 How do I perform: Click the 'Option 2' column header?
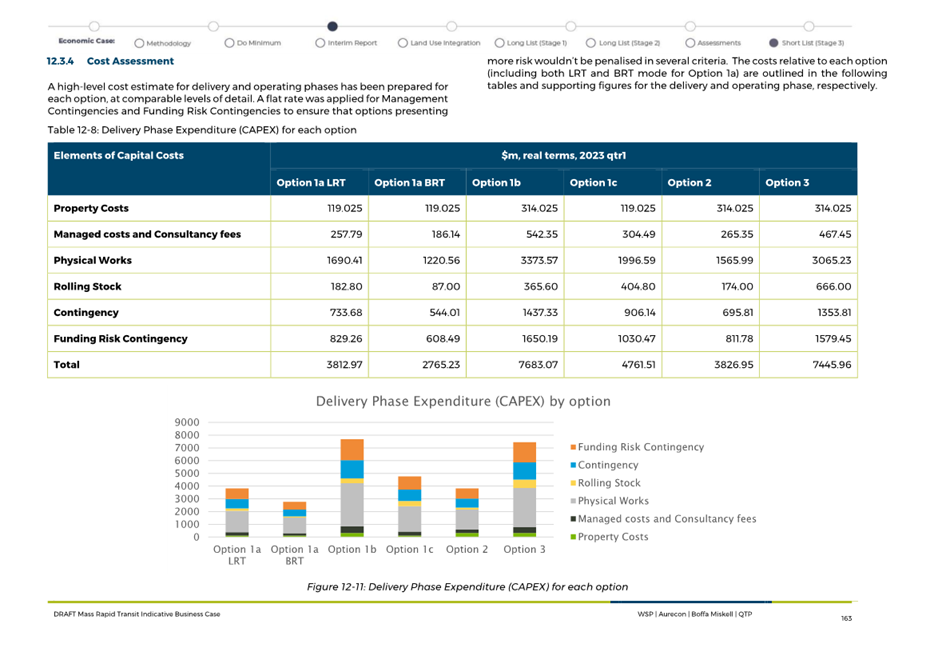(x=689, y=183)
